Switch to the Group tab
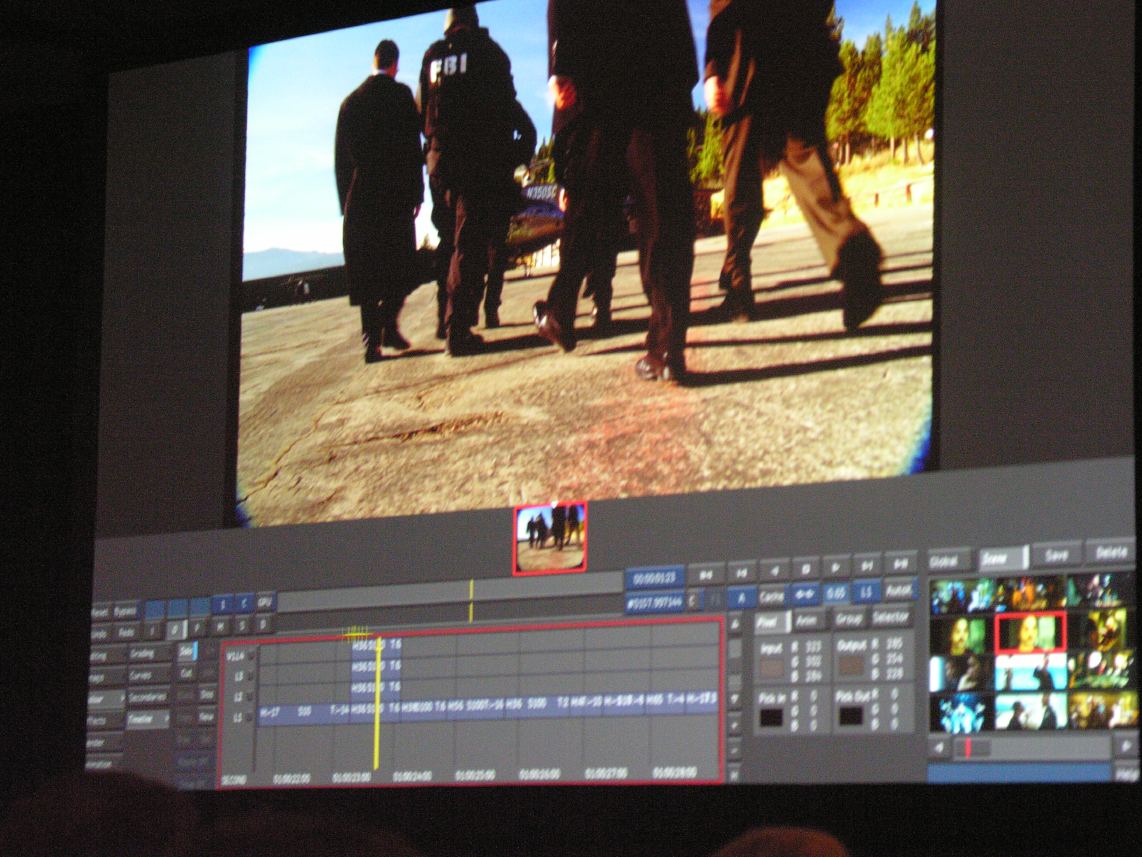The height and width of the screenshot is (857, 1142). coord(848,619)
